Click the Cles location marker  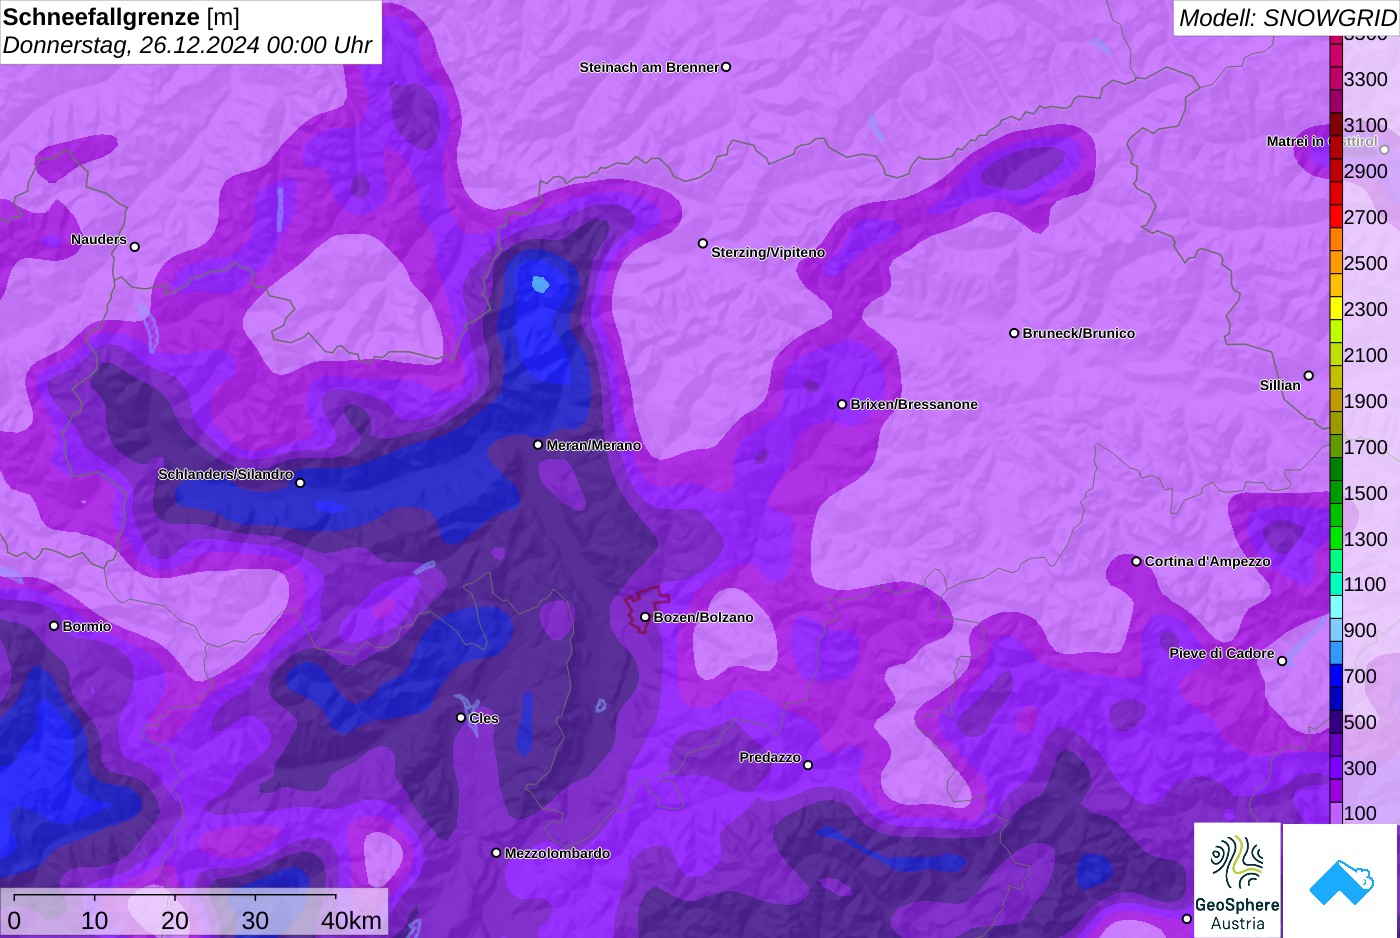(x=461, y=717)
